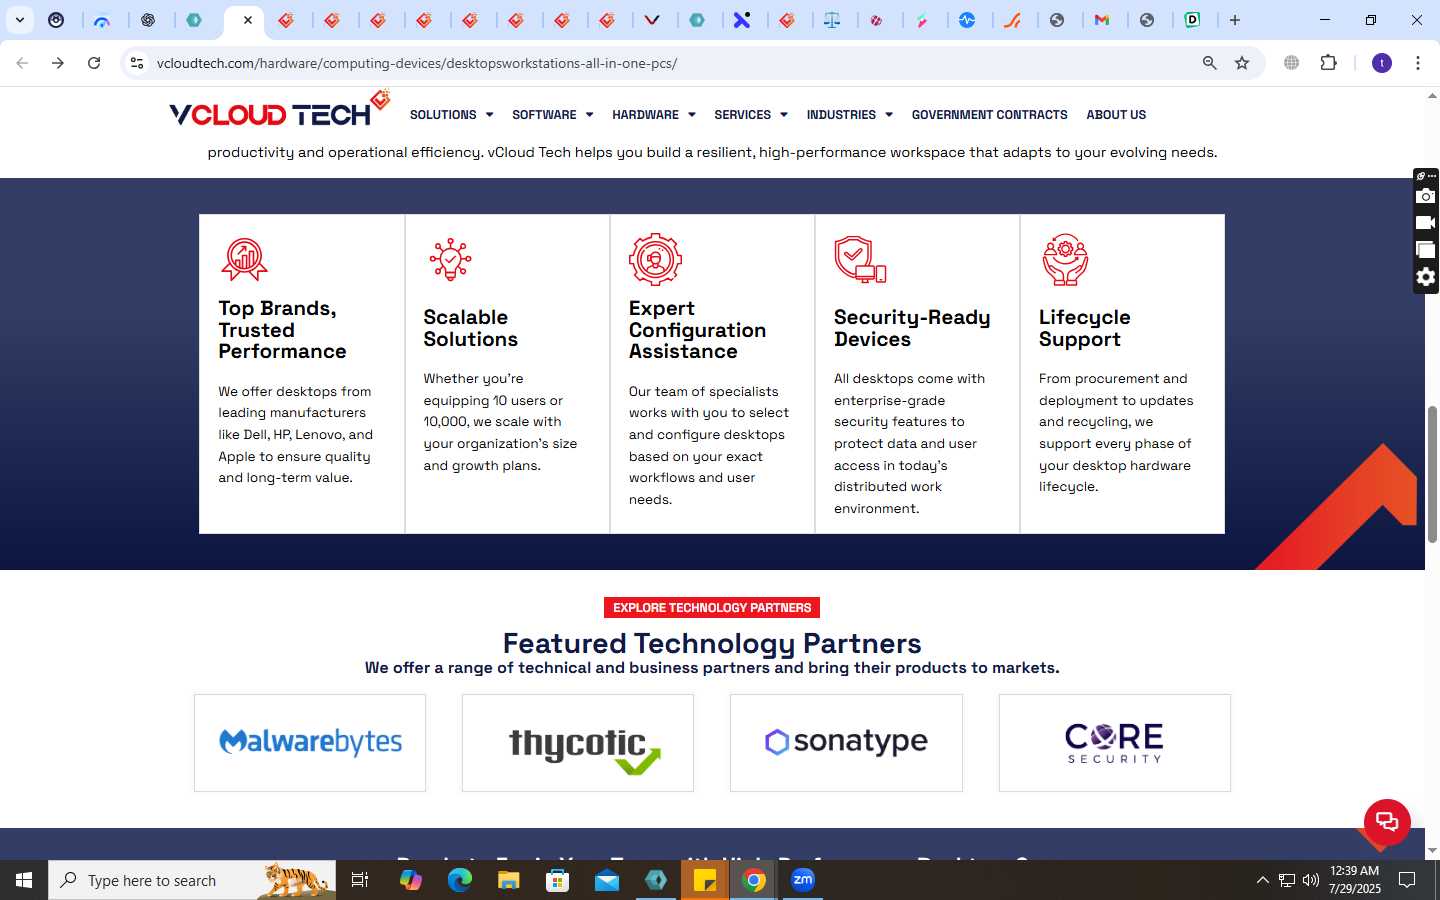Open the zoom magnifier in address bar
The image size is (1440, 900).
1209,63
